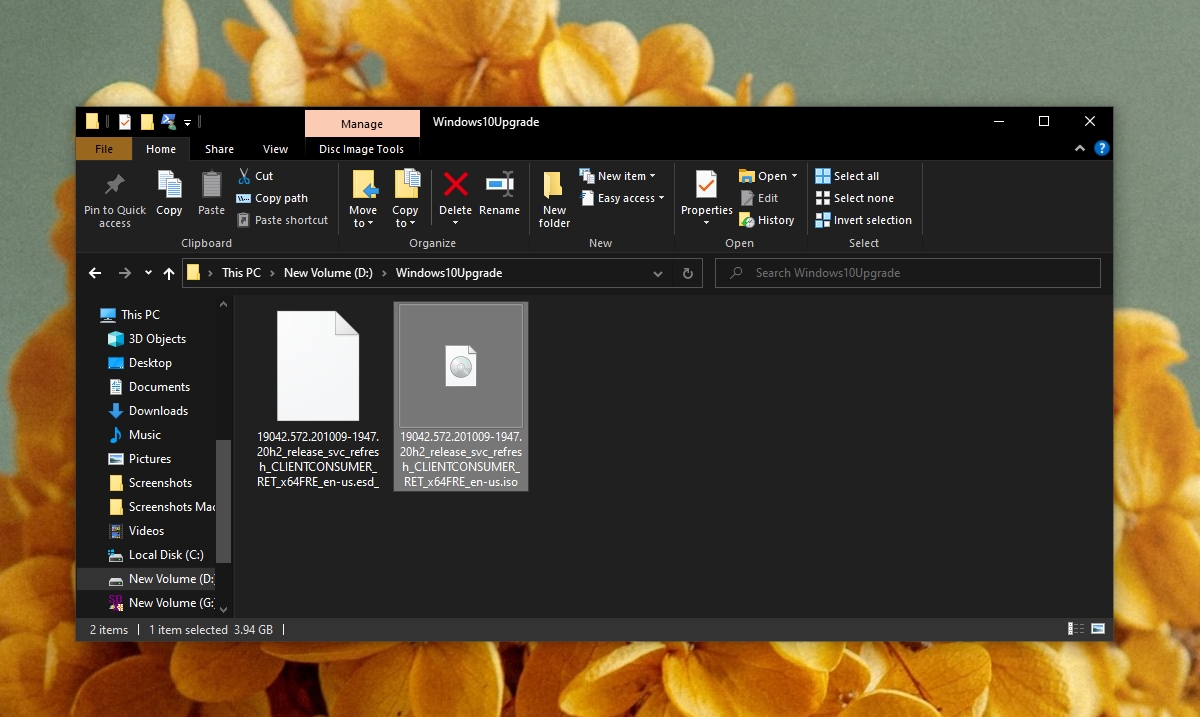Expand the address bar history chevron

(x=657, y=273)
